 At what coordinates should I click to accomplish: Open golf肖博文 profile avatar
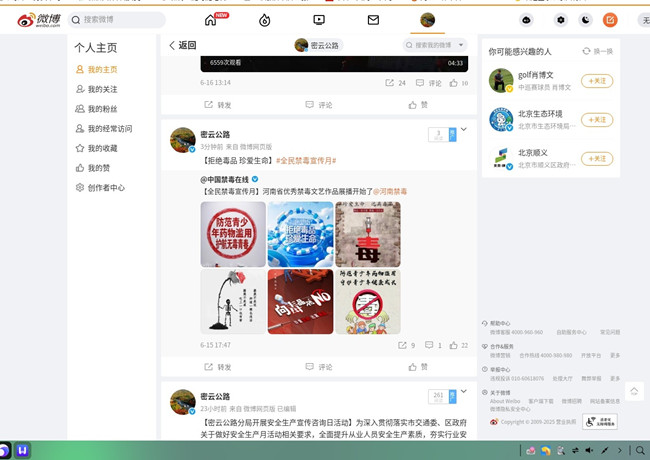pyautogui.click(x=501, y=80)
